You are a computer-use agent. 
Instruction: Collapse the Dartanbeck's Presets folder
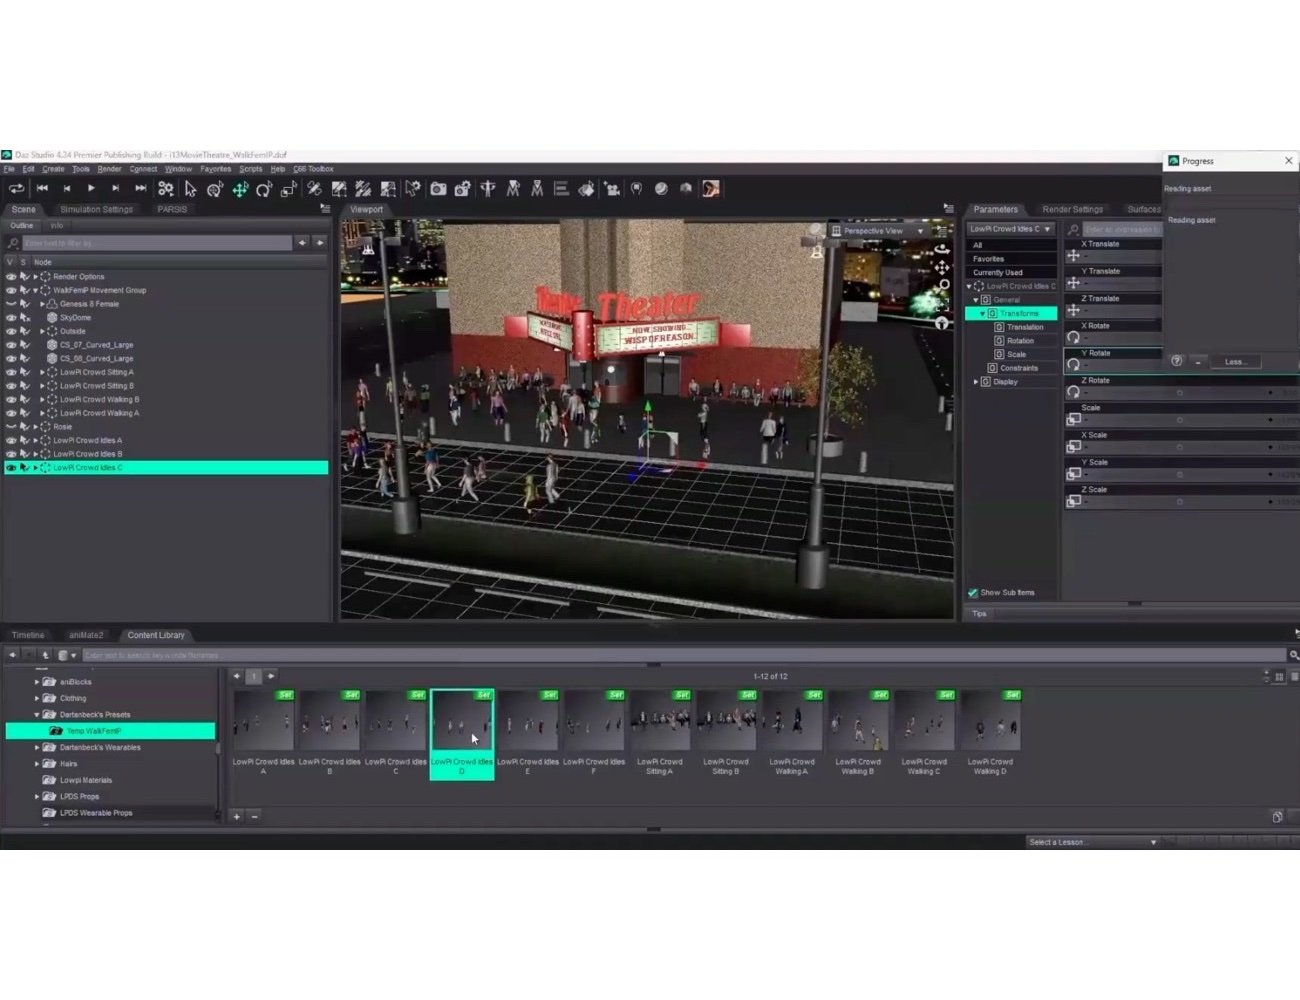click(x=37, y=715)
